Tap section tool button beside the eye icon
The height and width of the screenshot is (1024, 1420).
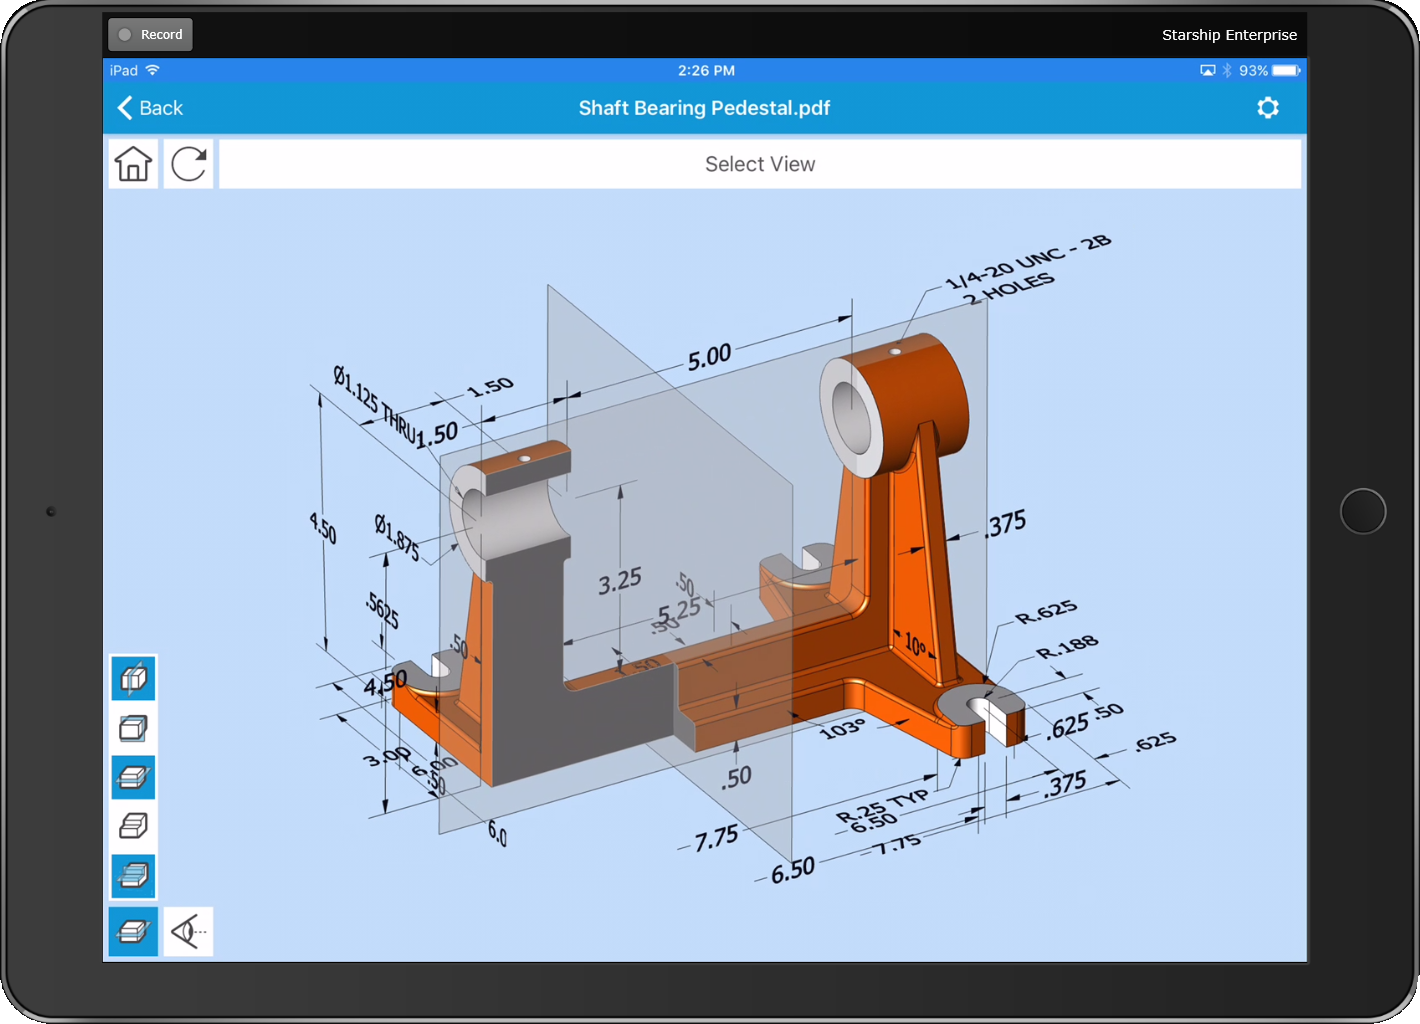click(x=133, y=932)
